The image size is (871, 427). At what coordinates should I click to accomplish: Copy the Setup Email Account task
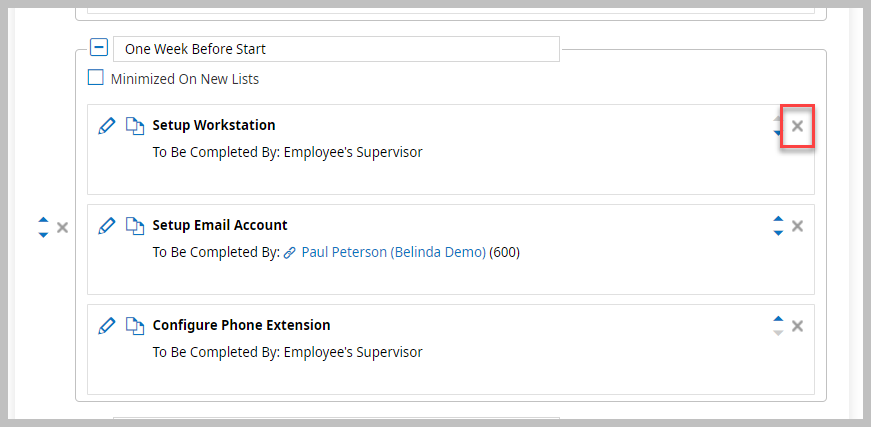click(135, 226)
